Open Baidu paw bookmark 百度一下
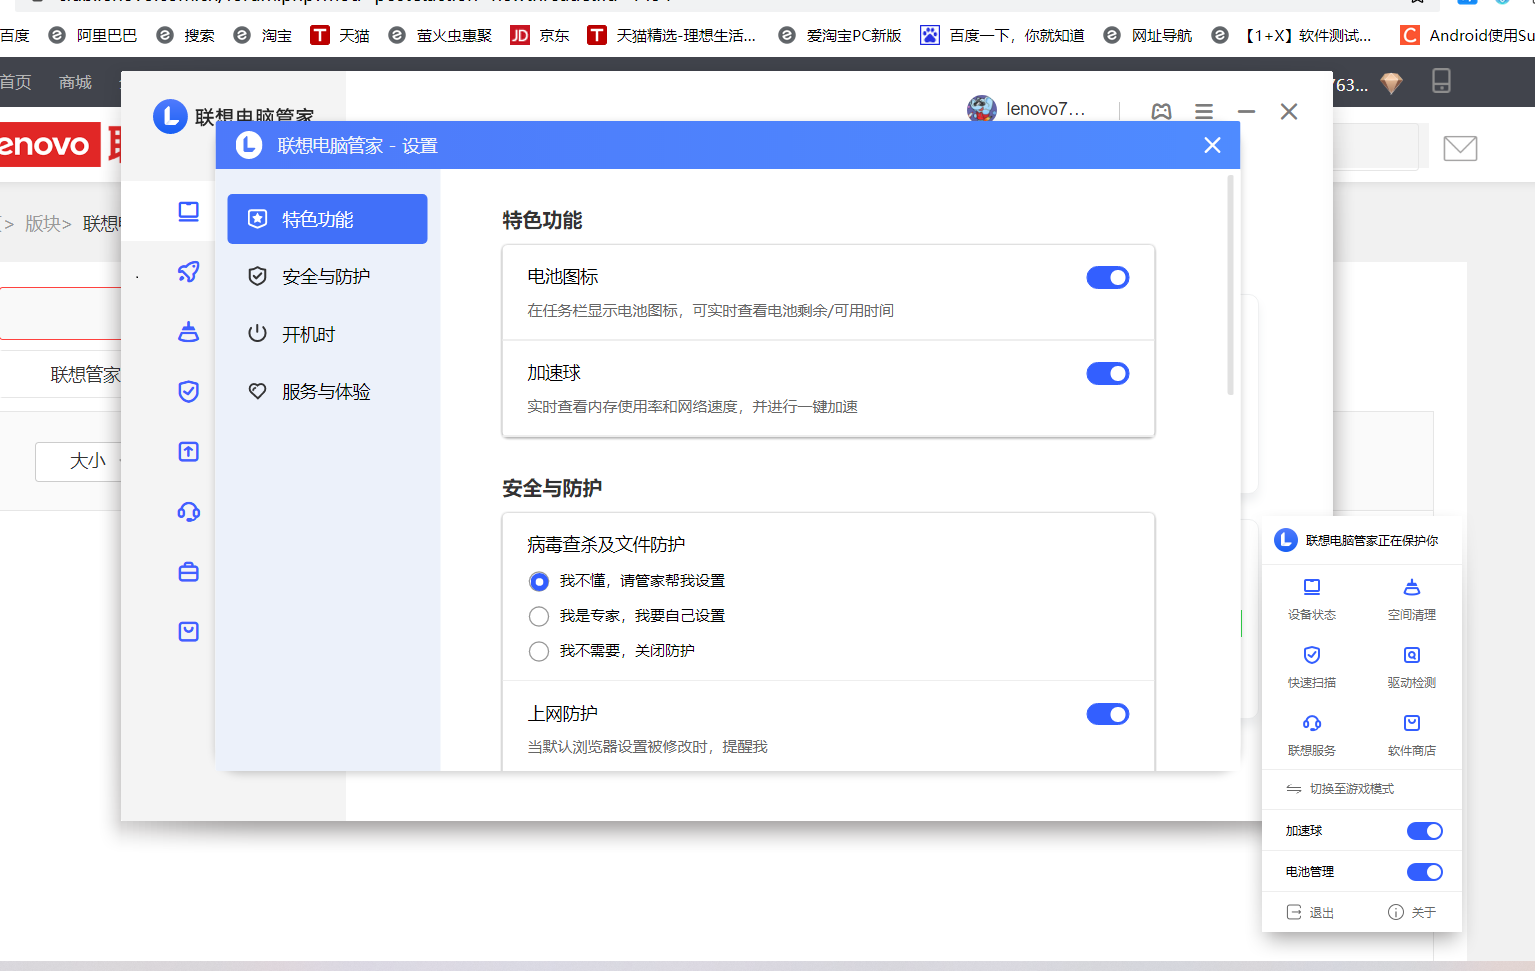The height and width of the screenshot is (971, 1535). click(x=1002, y=35)
